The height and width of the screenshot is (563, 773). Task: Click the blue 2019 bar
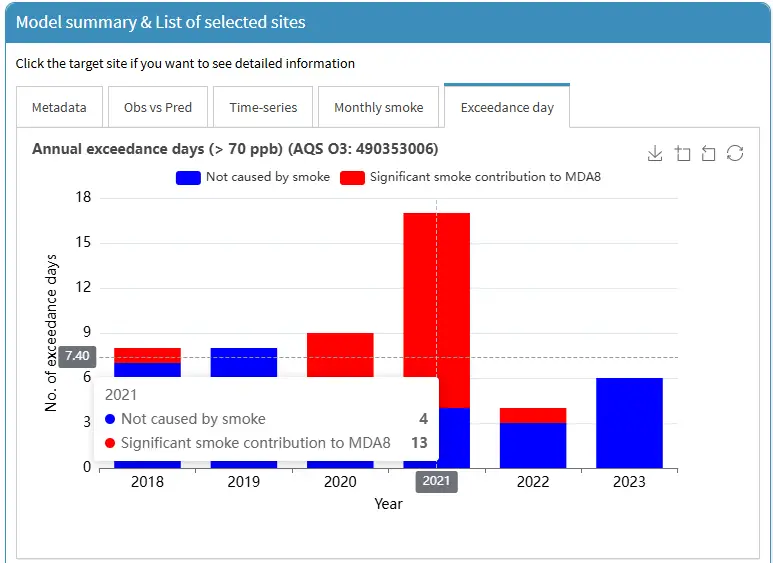point(243,362)
